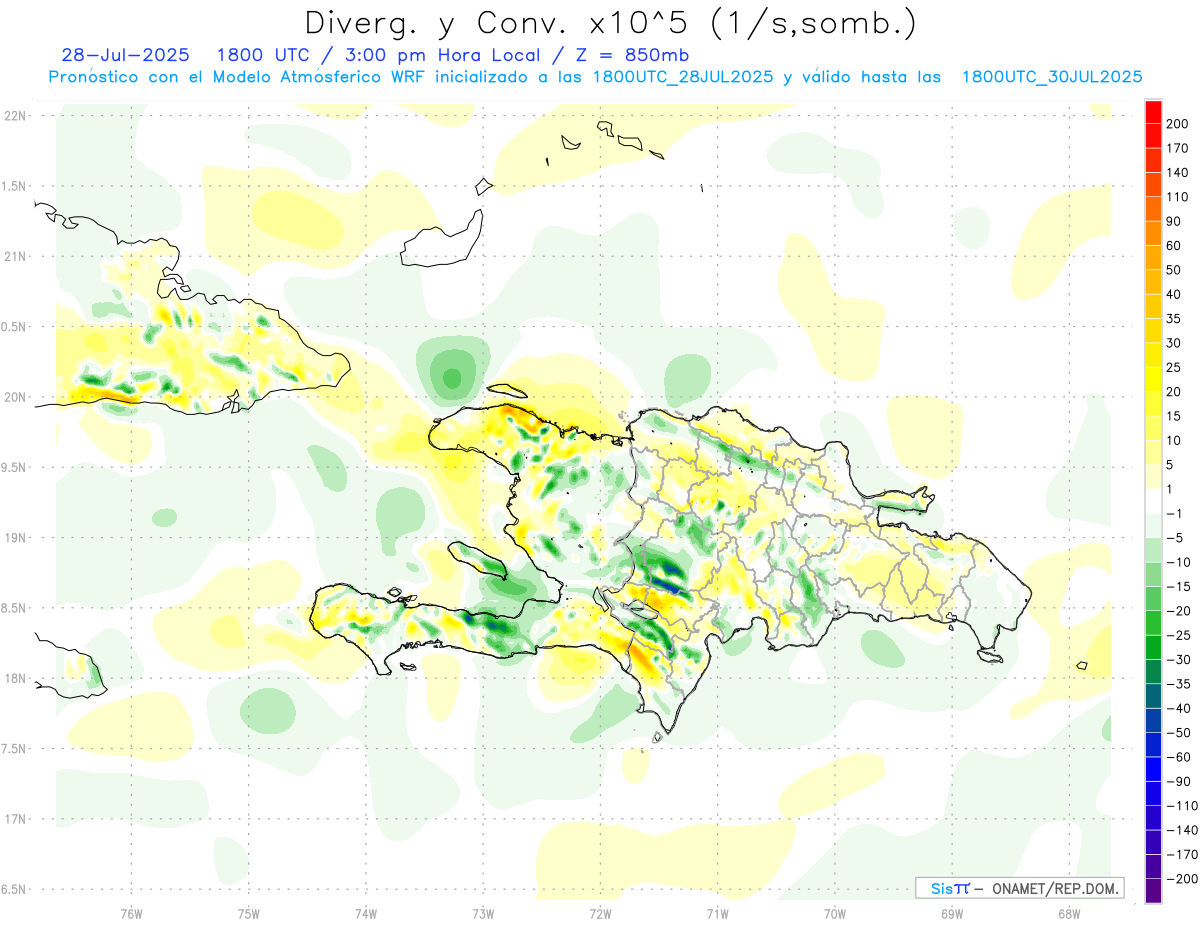Click the latitude label "22N"
1200x927 pixels.
click(x=14, y=116)
